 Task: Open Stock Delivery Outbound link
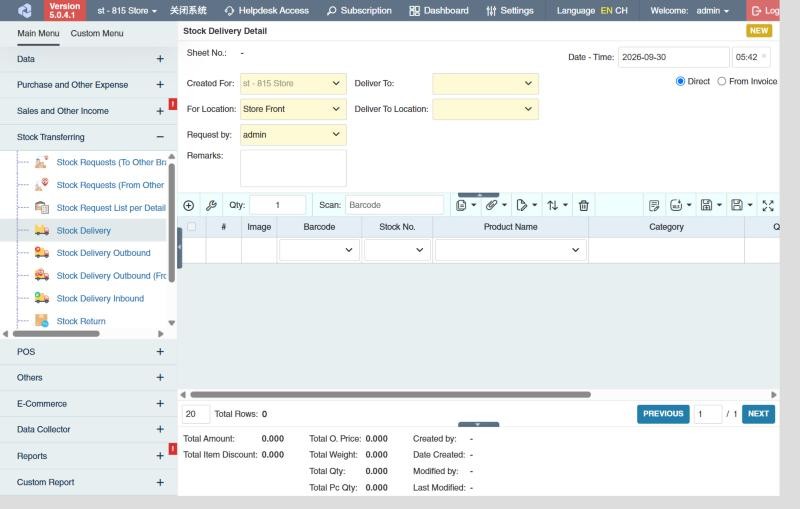104,253
